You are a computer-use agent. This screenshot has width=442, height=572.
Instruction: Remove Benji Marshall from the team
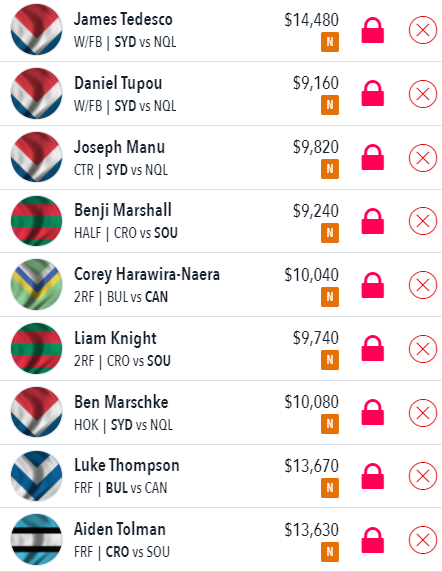tap(423, 221)
